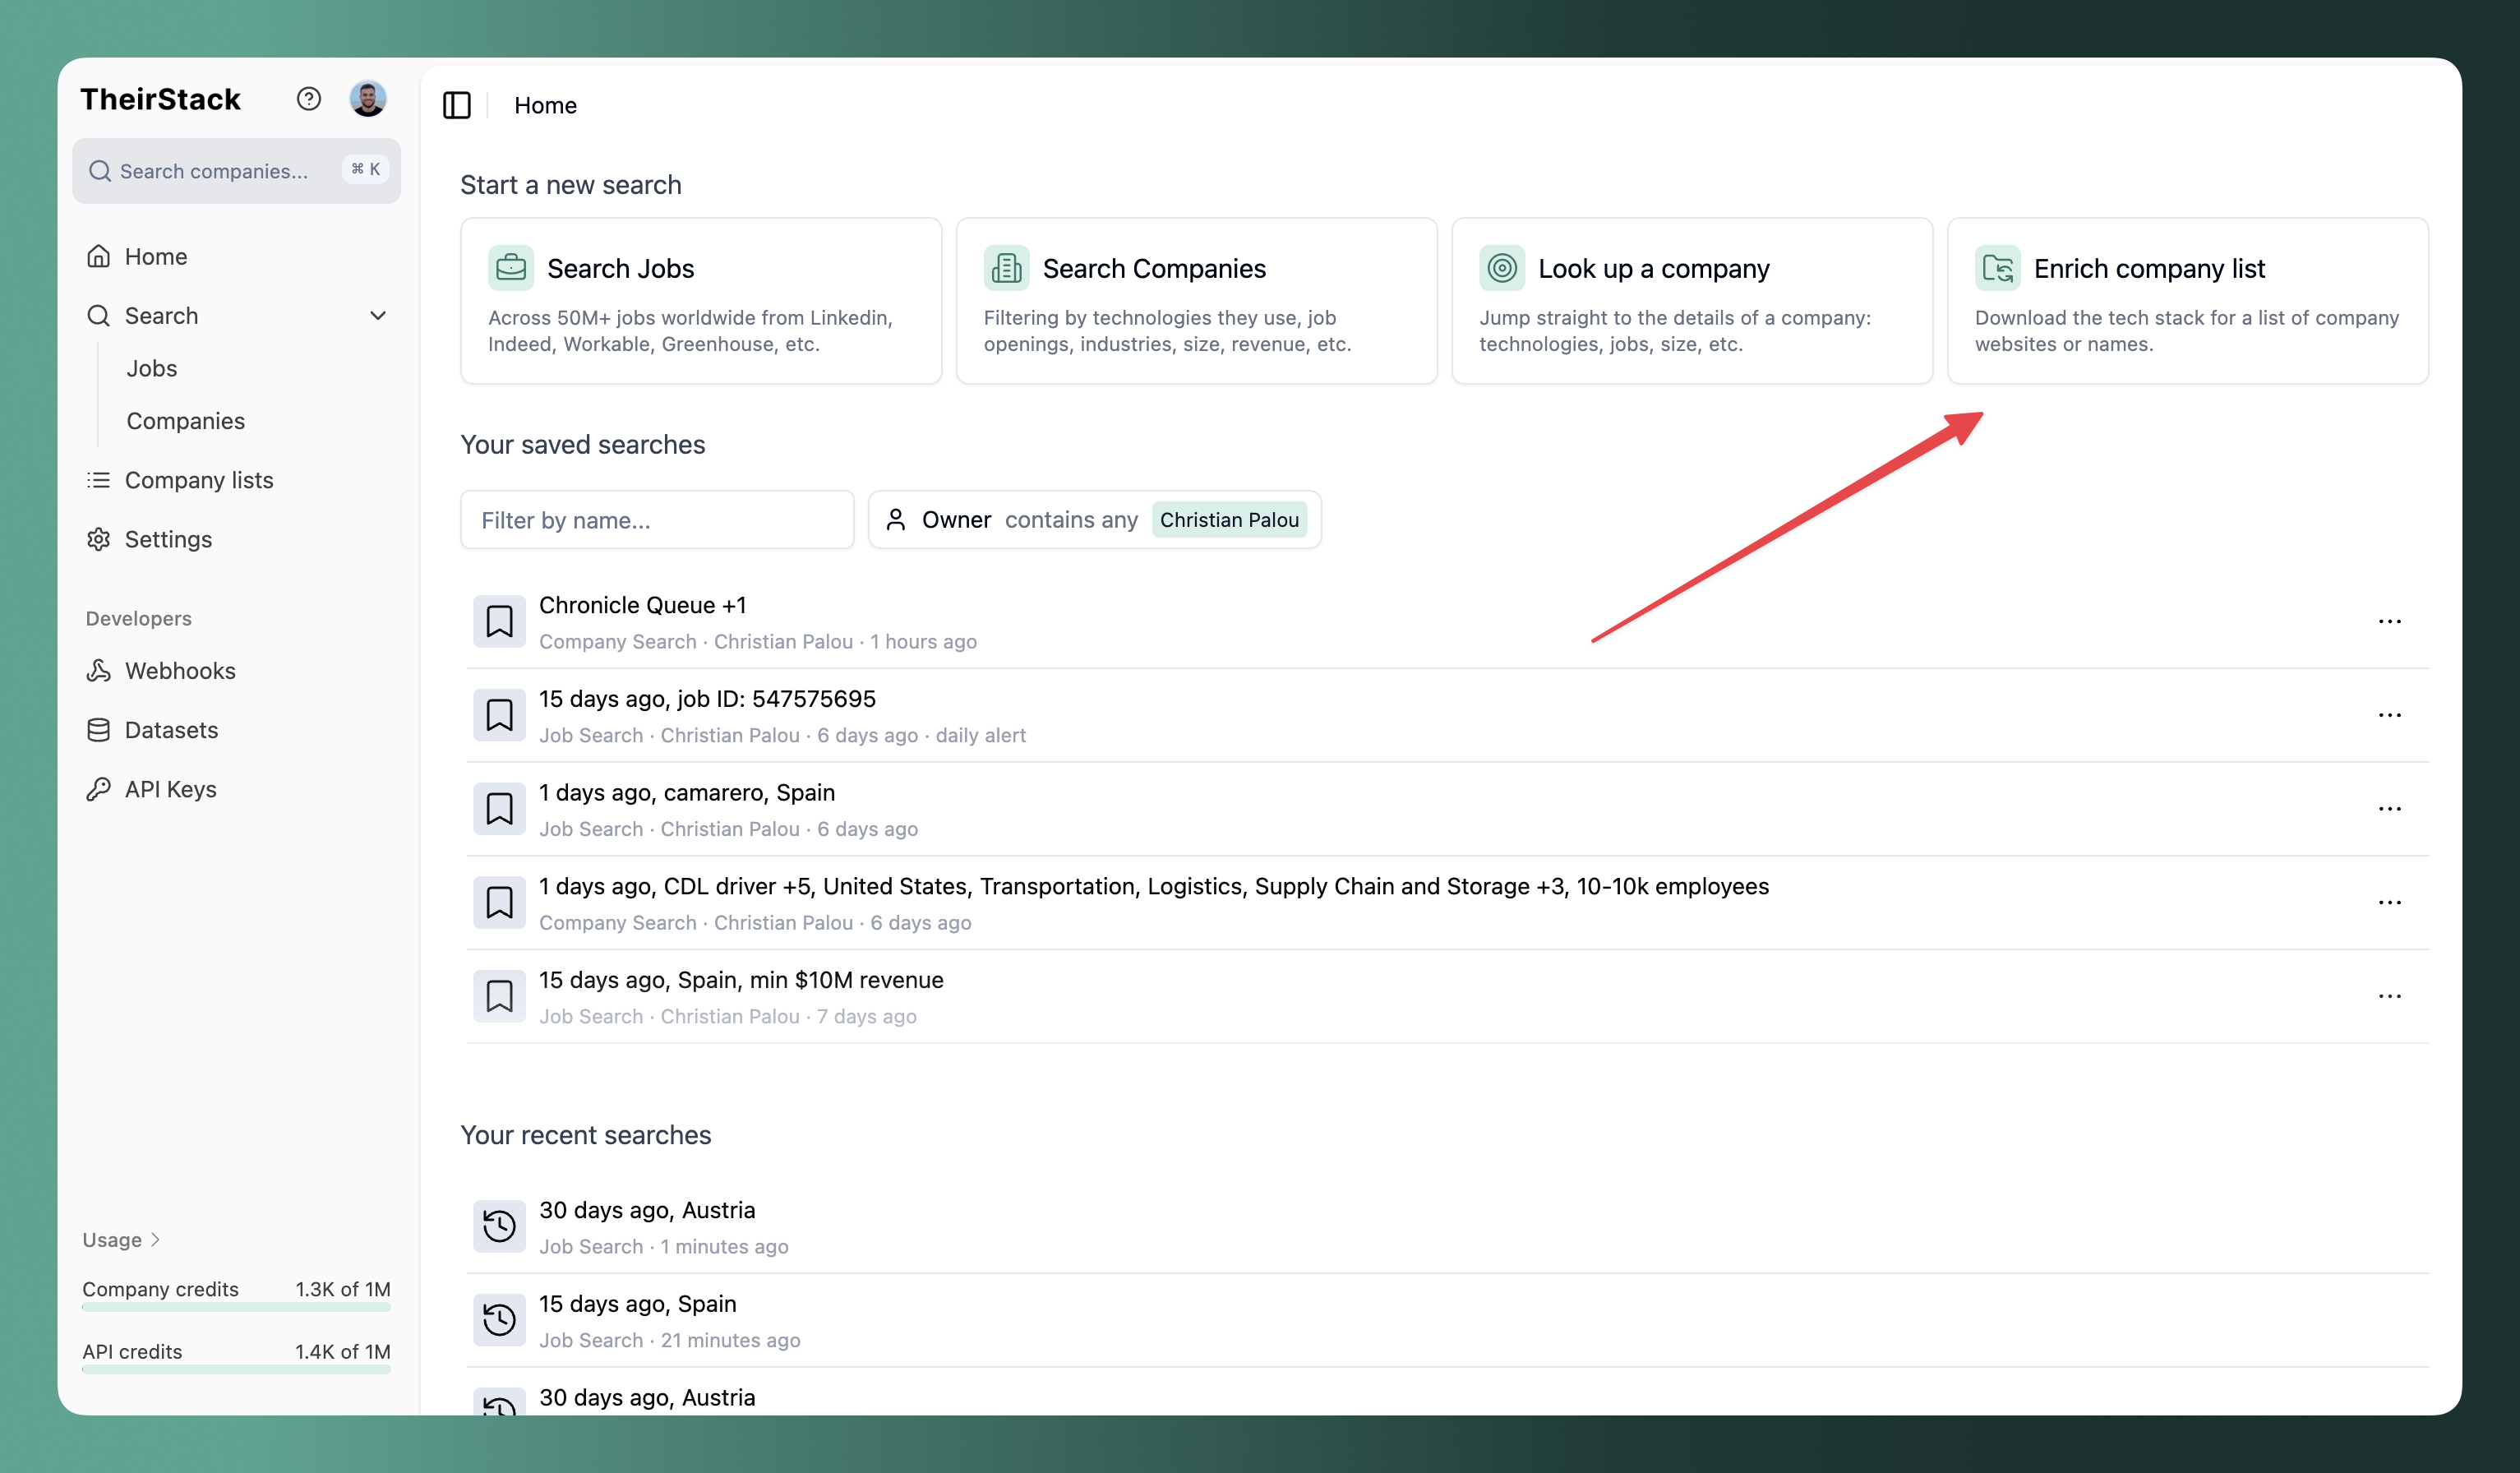Select Companies under the Search menu
2520x1473 pixels.
pyautogui.click(x=185, y=420)
